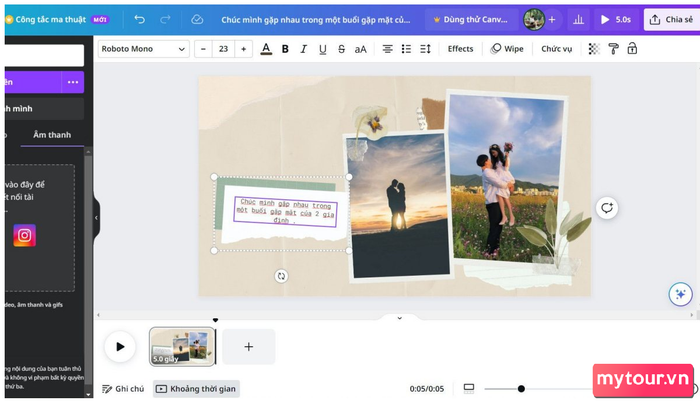Select top-left resize handle of text box
The image size is (700, 405).
point(214,177)
